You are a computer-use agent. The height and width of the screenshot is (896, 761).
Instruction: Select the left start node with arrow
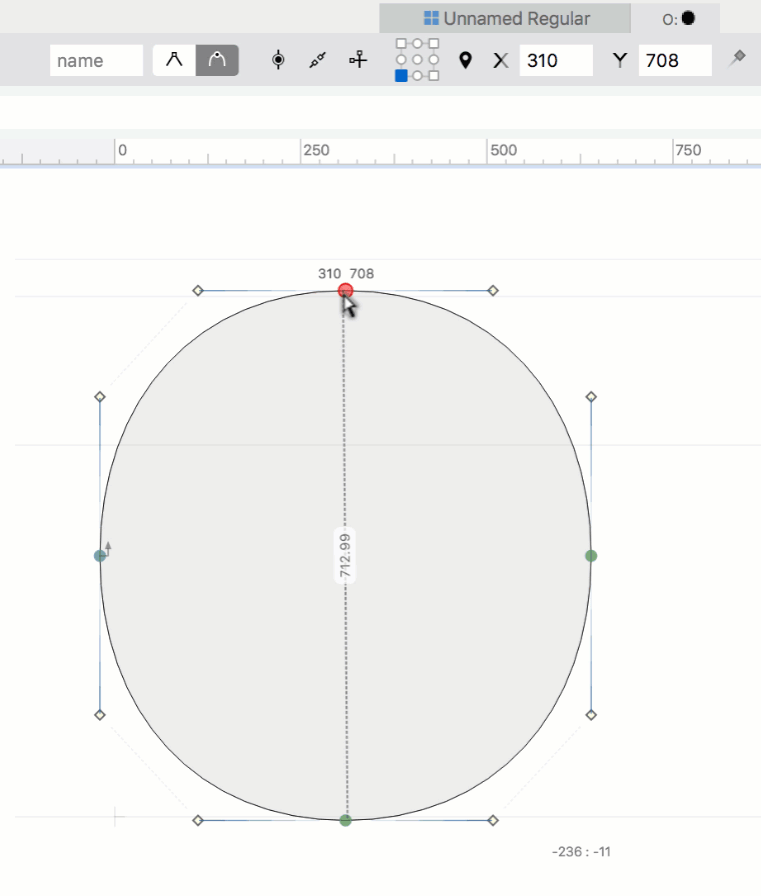click(100, 555)
